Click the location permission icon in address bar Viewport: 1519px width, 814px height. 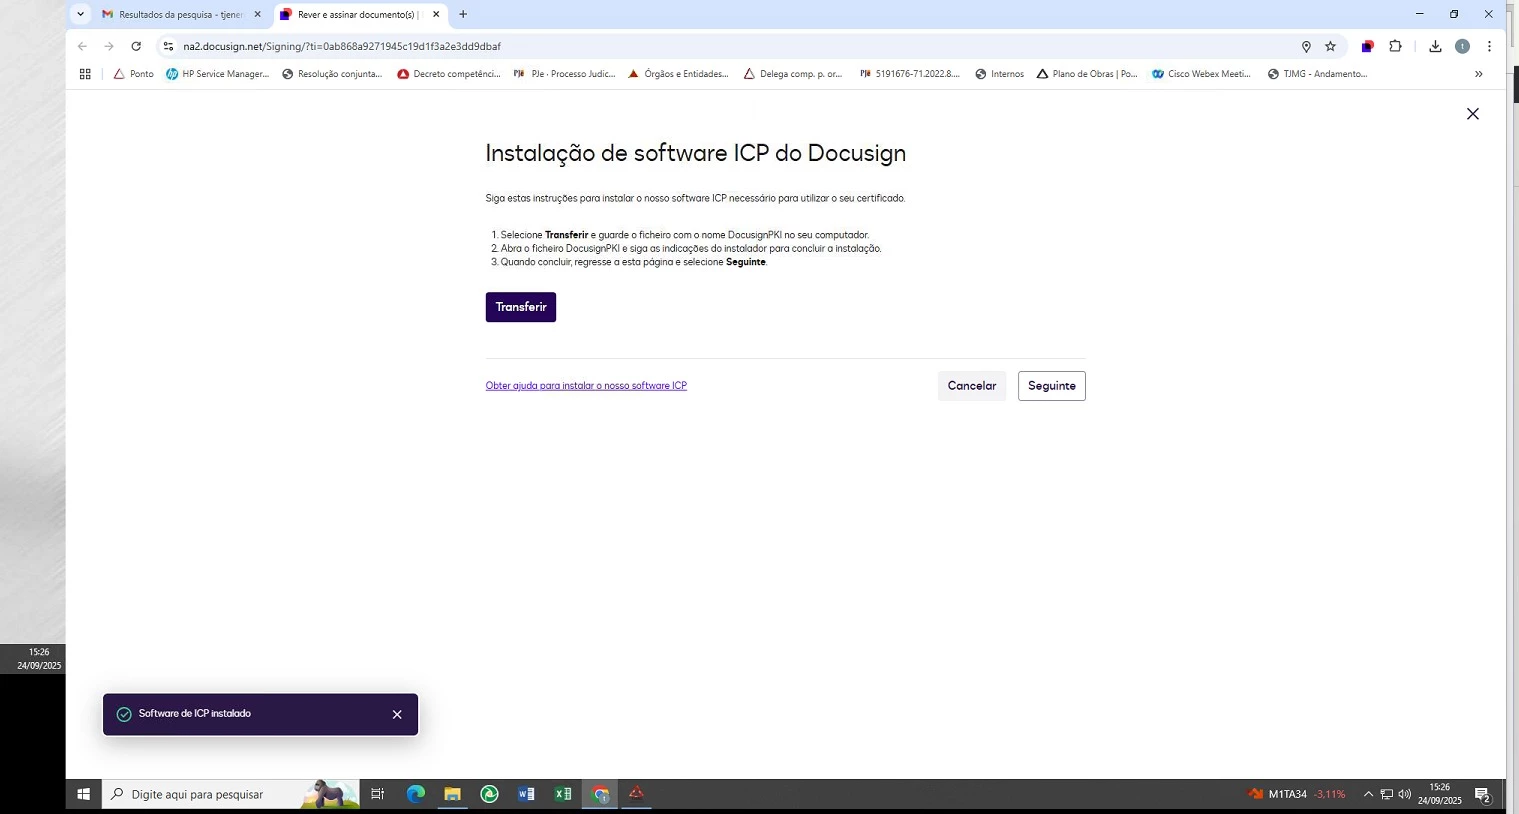(x=1306, y=46)
